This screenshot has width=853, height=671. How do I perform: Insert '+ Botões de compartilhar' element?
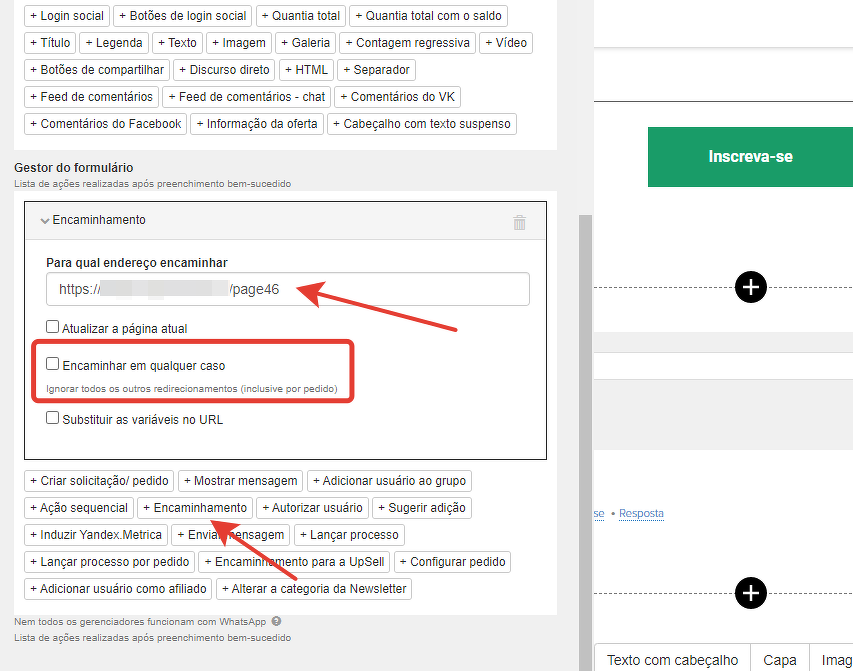[x=97, y=70]
